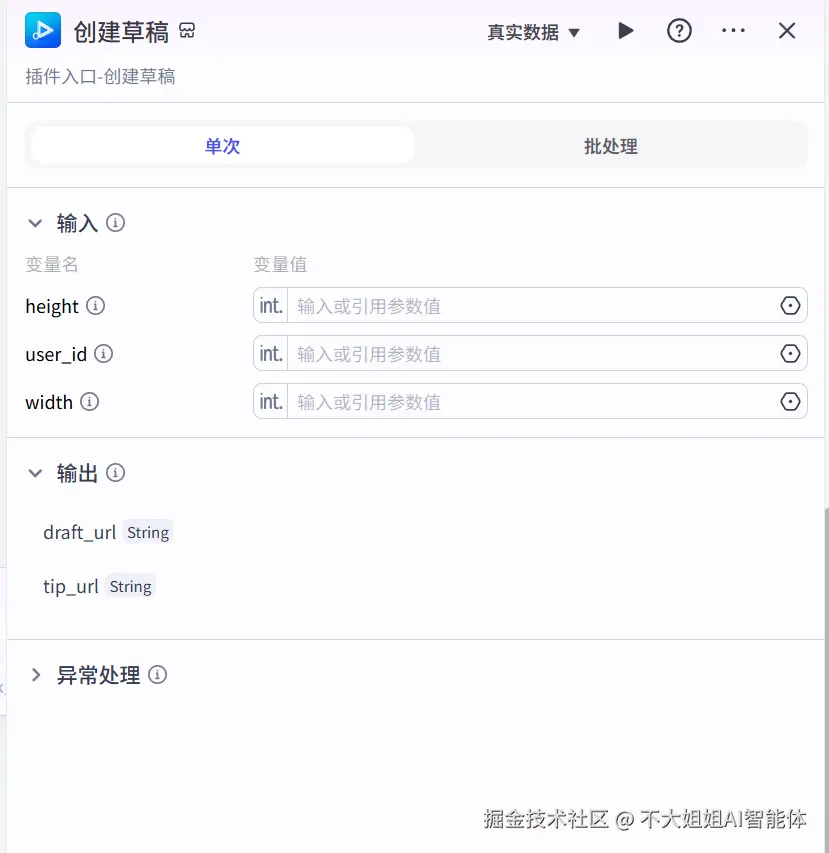
Task: Open the 真实数据 dropdown
Action: coord(534,31)
